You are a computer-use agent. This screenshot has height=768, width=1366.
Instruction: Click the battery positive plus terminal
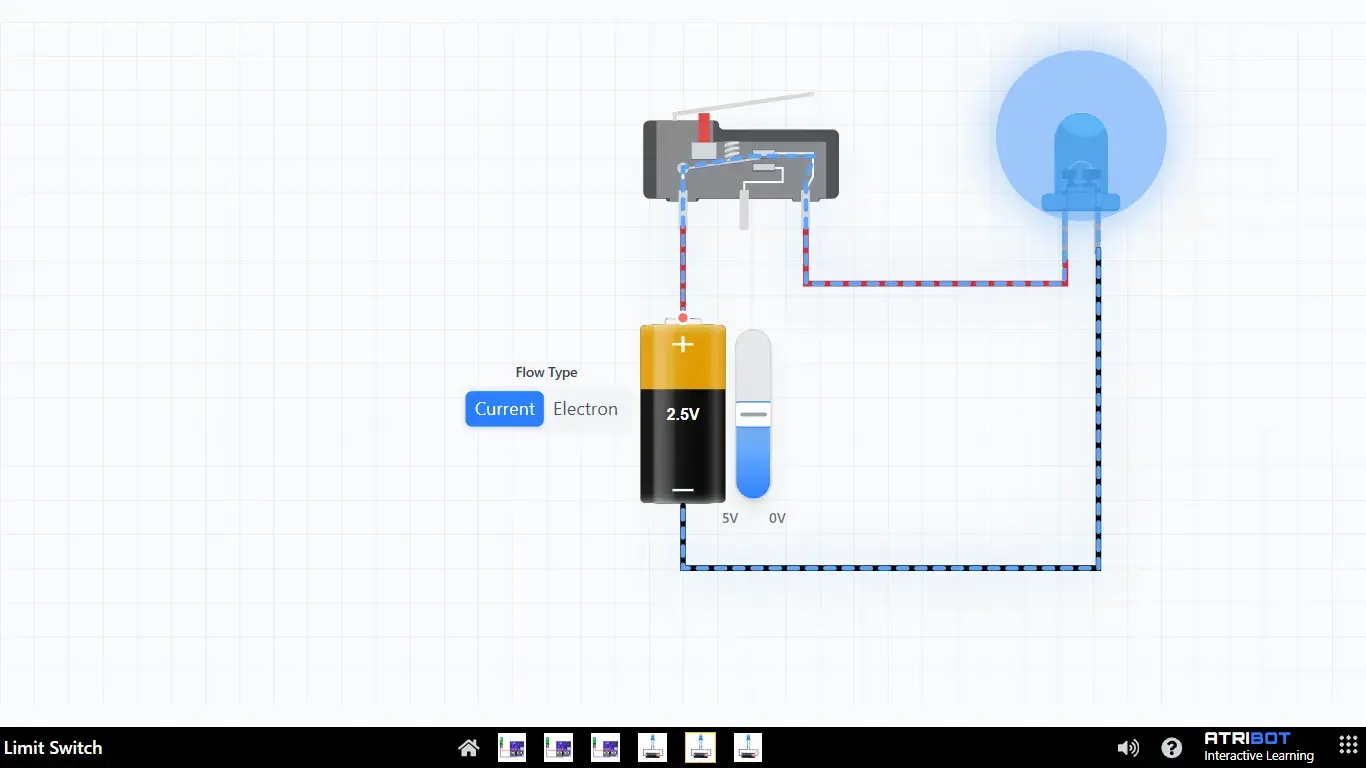[x=683, y=344]
